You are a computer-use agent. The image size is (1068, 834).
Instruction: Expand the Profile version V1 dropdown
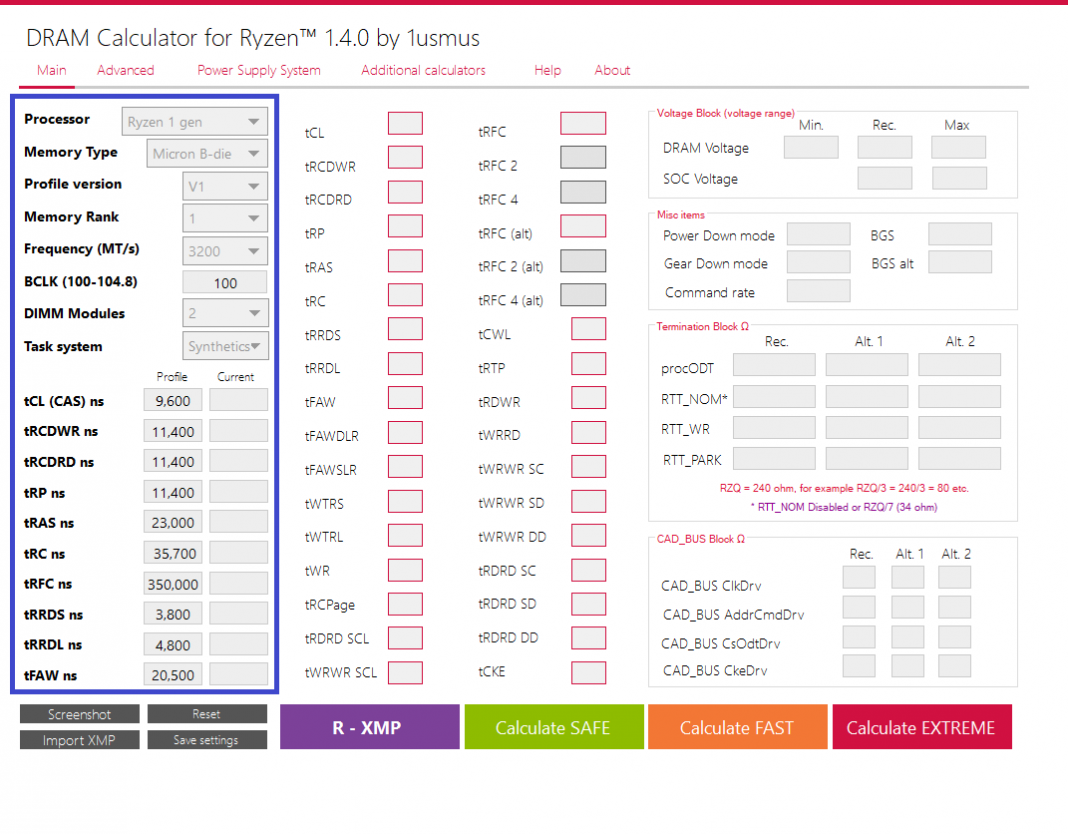point(225,185)
